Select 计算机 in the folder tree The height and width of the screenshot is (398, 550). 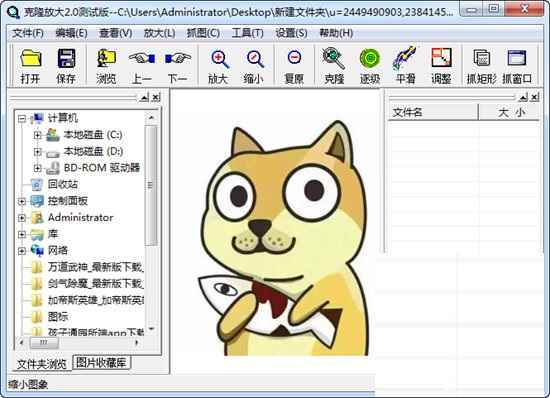click(62, 118)
